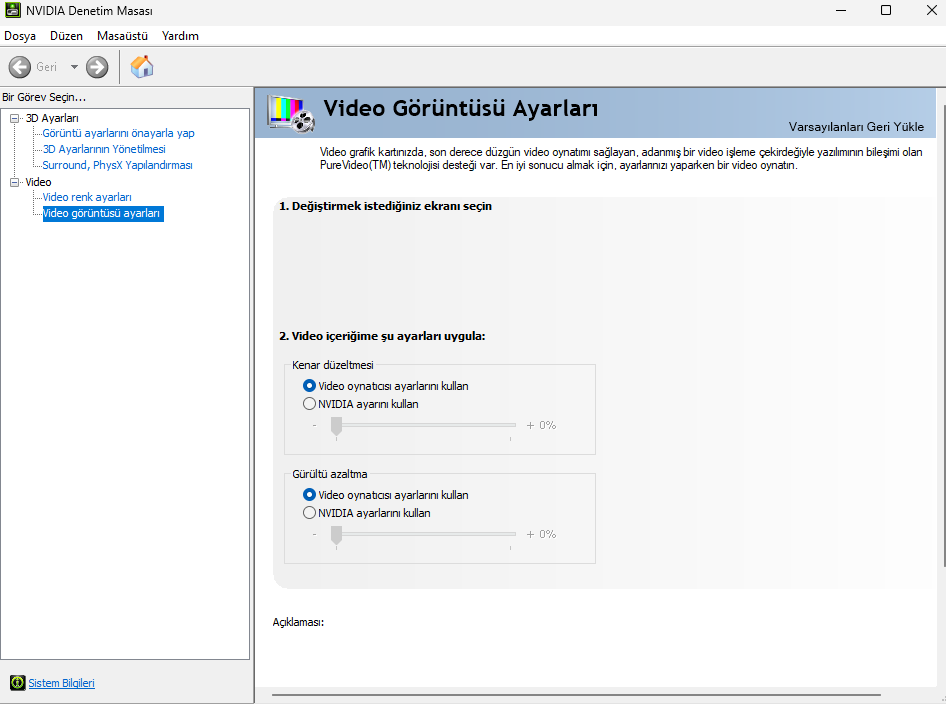Click the video settings header film icon
Viewport: 946px width, 704px height.
click(x=291, y=112)
